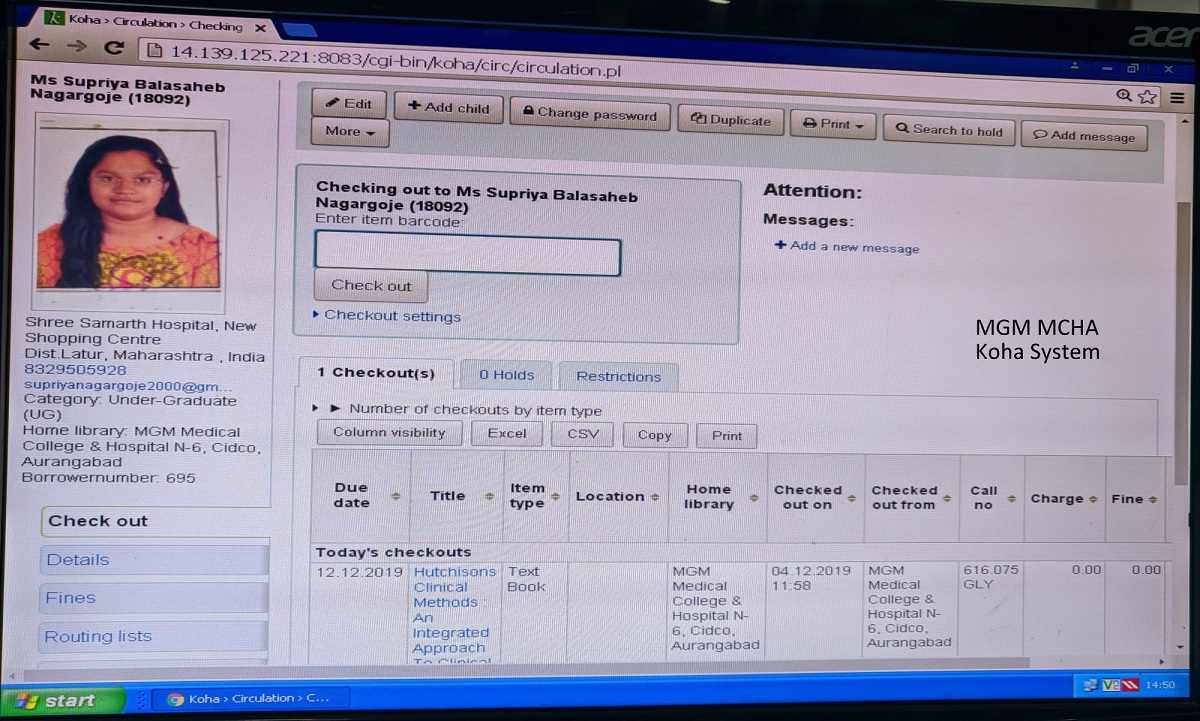Screen dimensions: 1200x721
Task: Export checkouts with the CSV button
Action: [x=583, y=435]
